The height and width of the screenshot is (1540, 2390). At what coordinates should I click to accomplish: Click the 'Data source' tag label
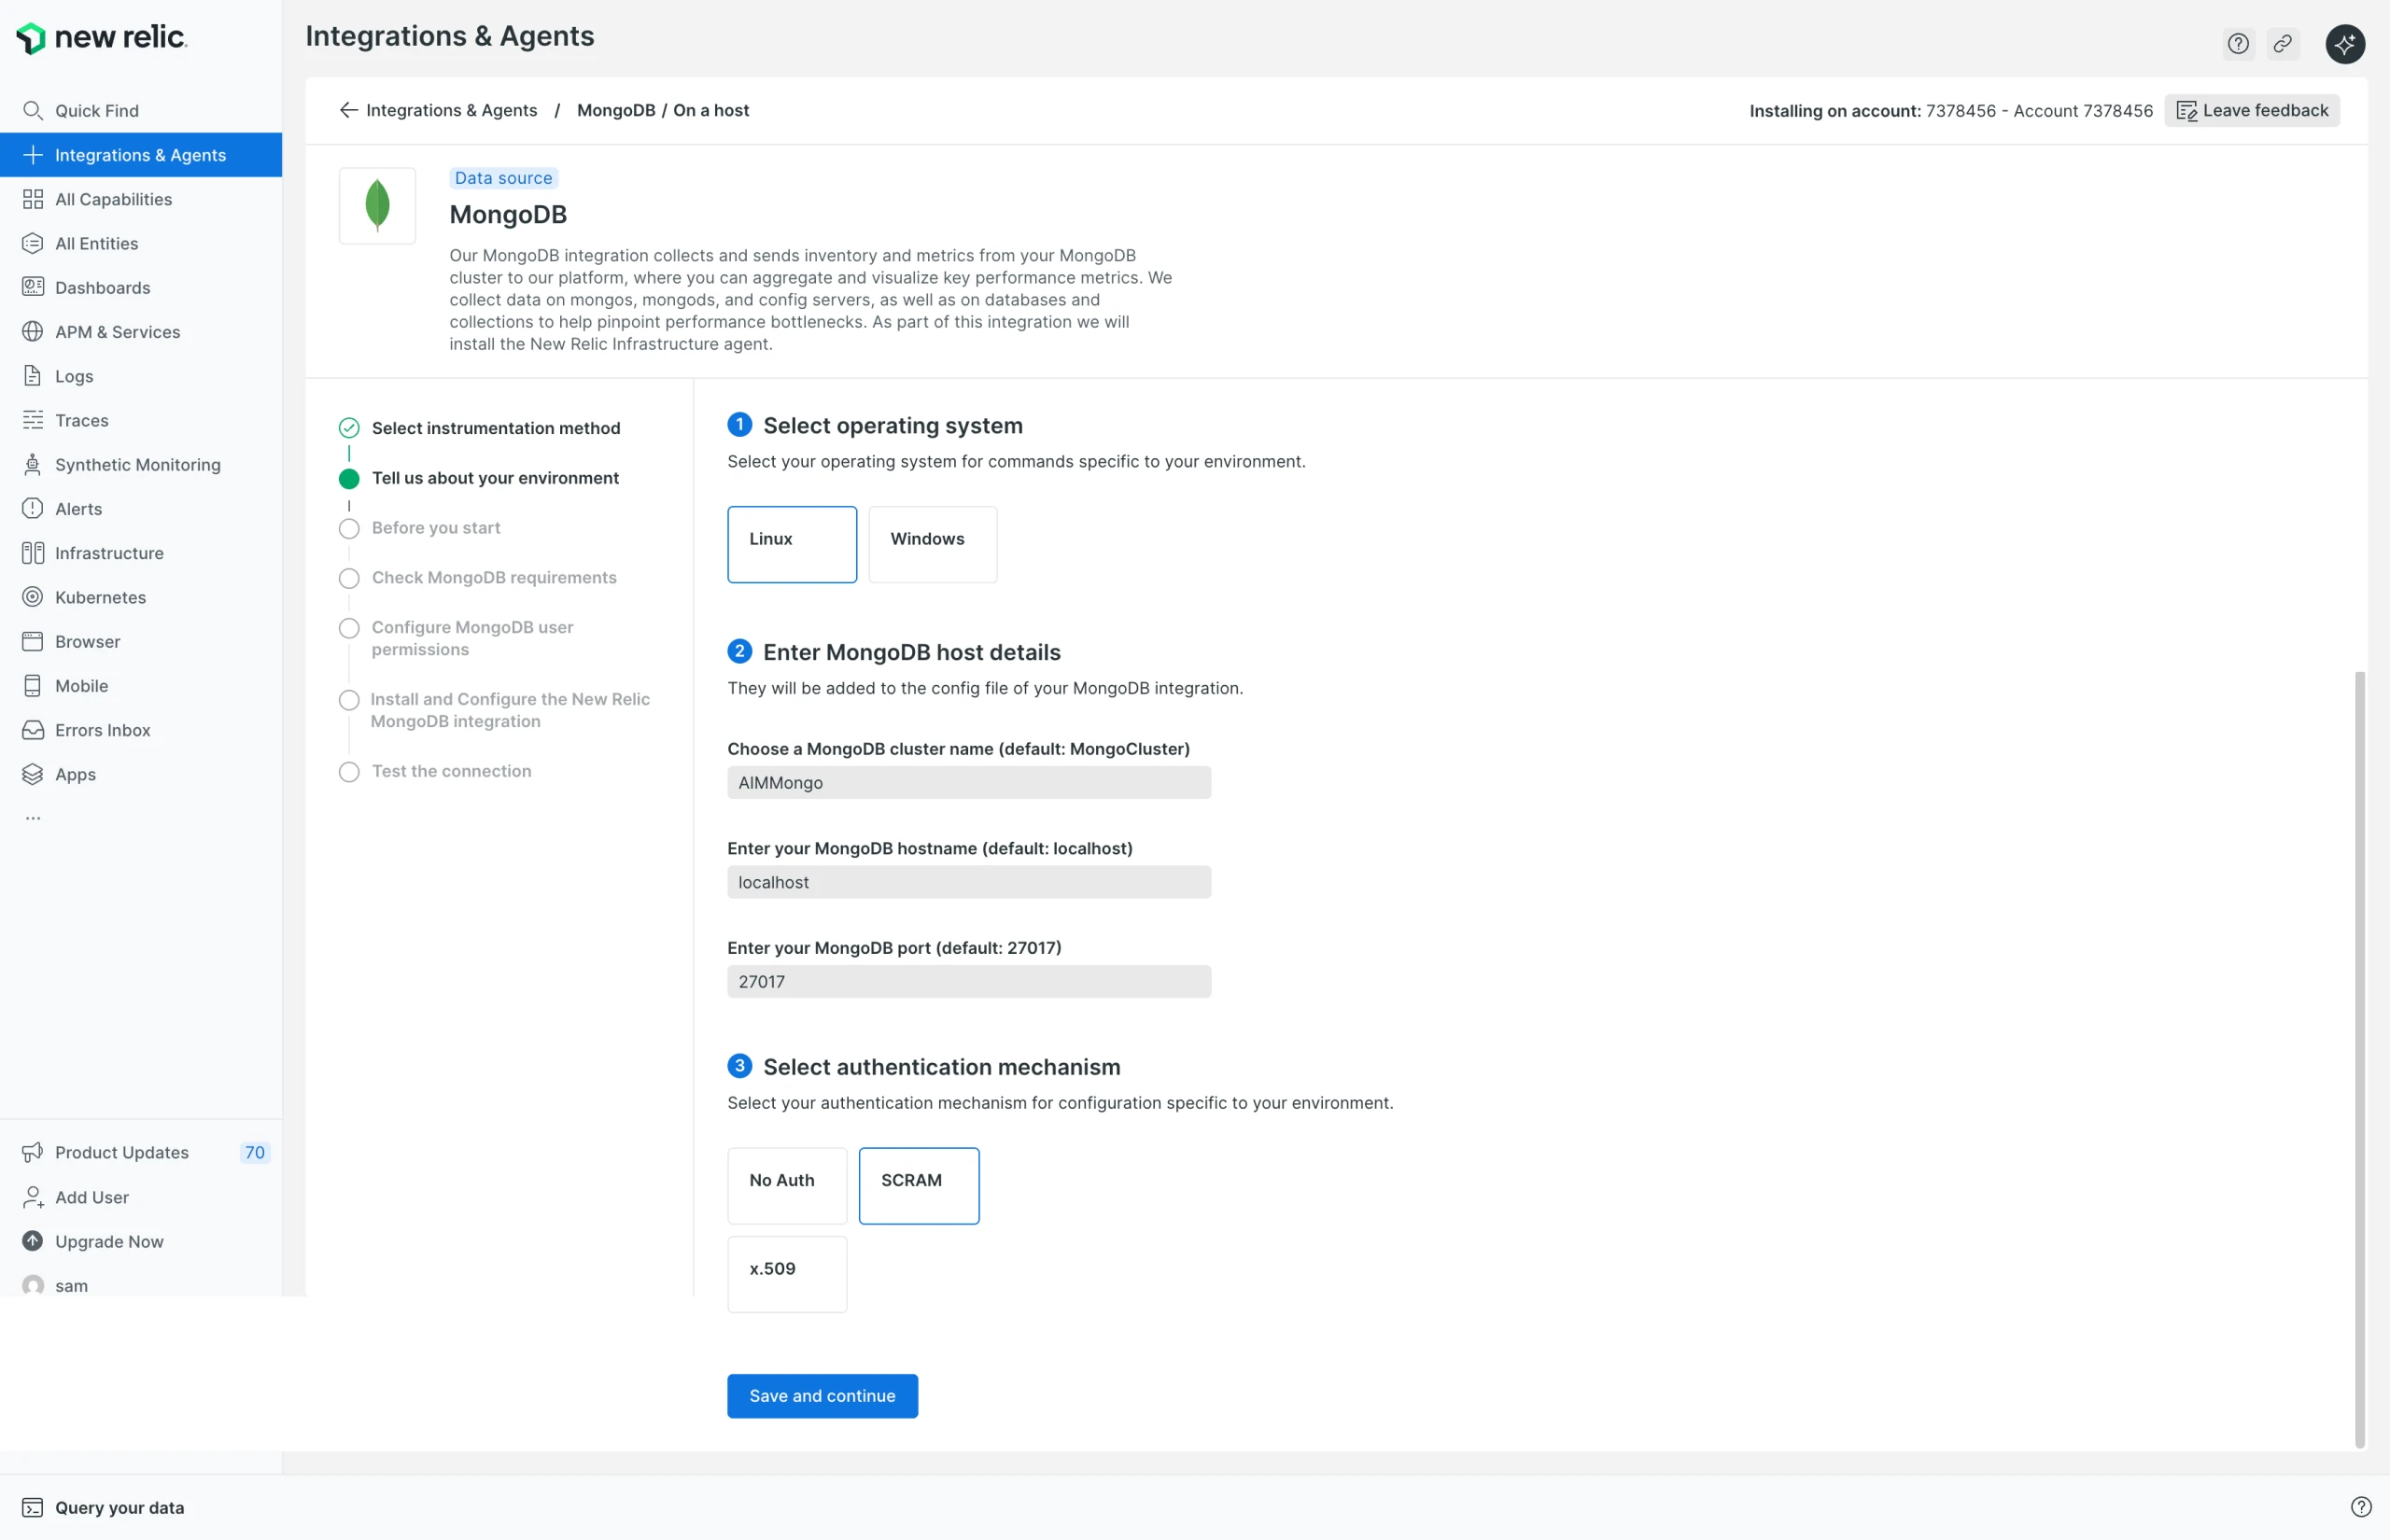pyautogui.click(x=504, y=178)
